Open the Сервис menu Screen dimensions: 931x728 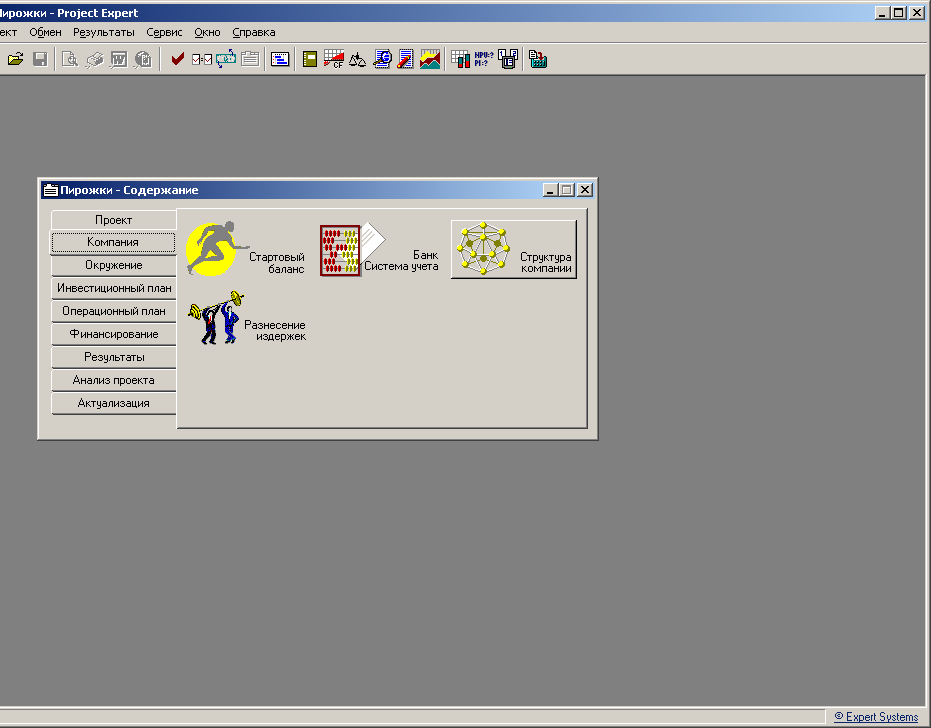click(164, 32)
